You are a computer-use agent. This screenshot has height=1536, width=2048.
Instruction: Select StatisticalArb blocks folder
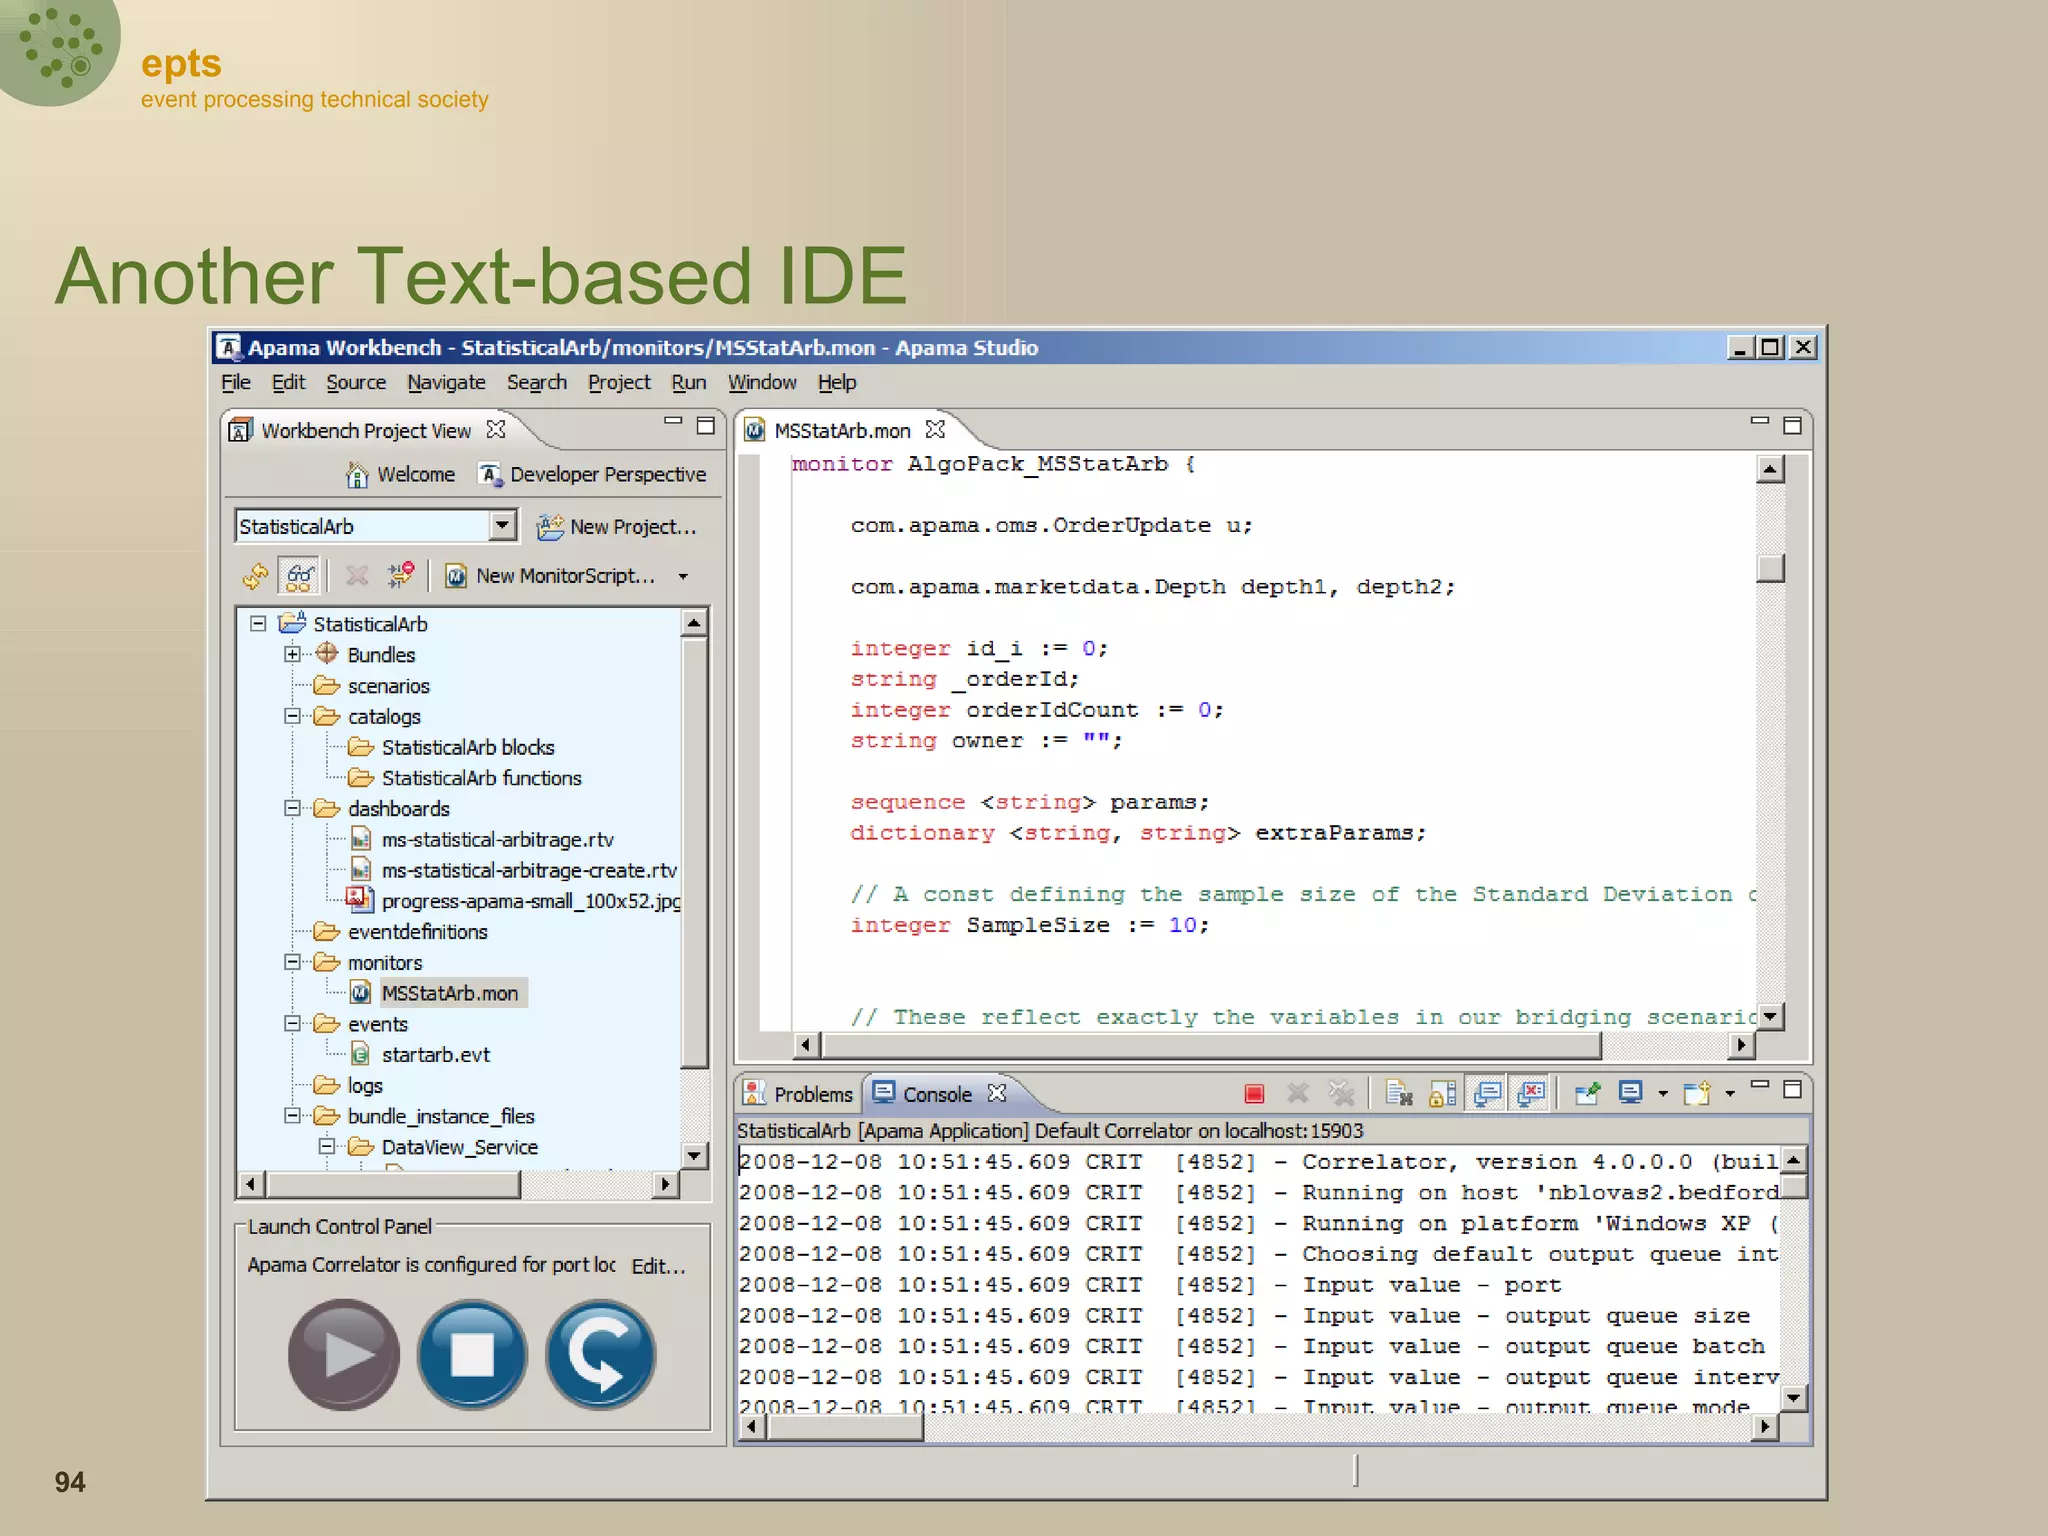[450, 747]
